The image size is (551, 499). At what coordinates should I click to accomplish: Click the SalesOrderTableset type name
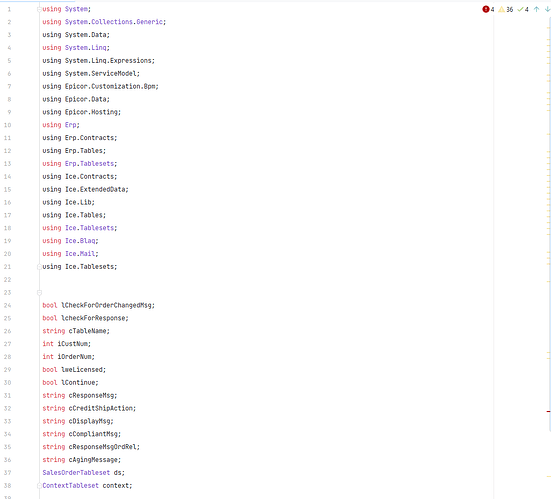pyautogui.click(x=76, y=473)
